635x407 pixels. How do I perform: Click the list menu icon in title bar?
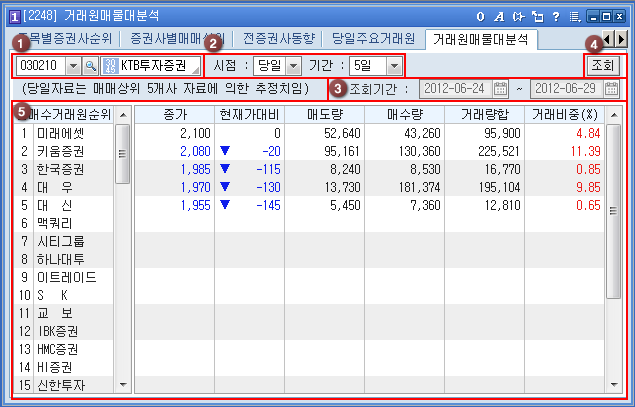coord(572,17)
